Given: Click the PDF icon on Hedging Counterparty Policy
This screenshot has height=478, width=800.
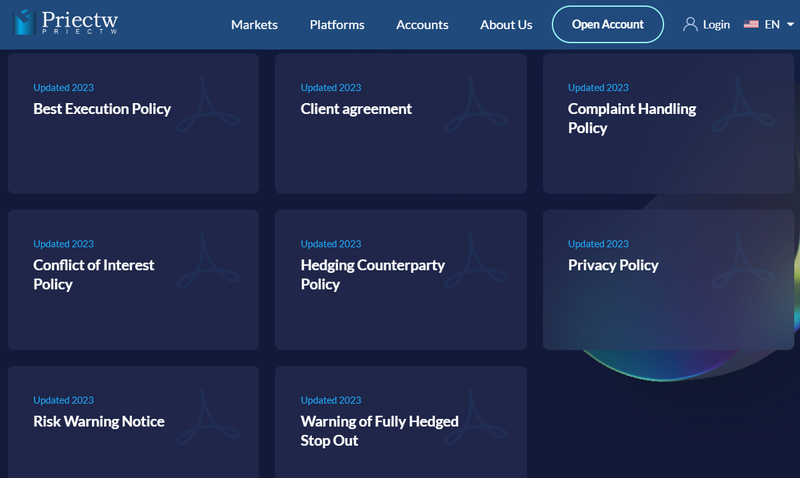Looking at the screenshot, I should [476, 261].
